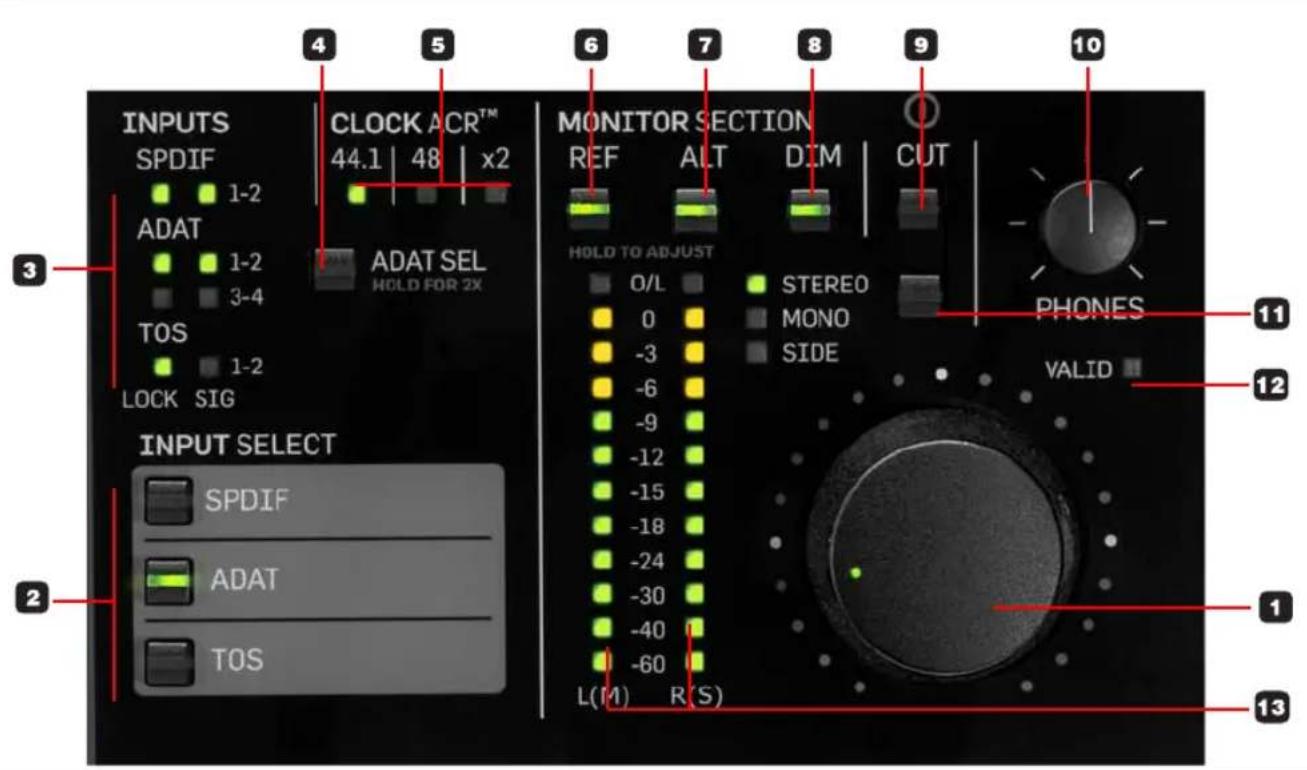Viewport: 1307px width, 770px height.
Task: Toggle the CUT button
Action: pos(918,208)
